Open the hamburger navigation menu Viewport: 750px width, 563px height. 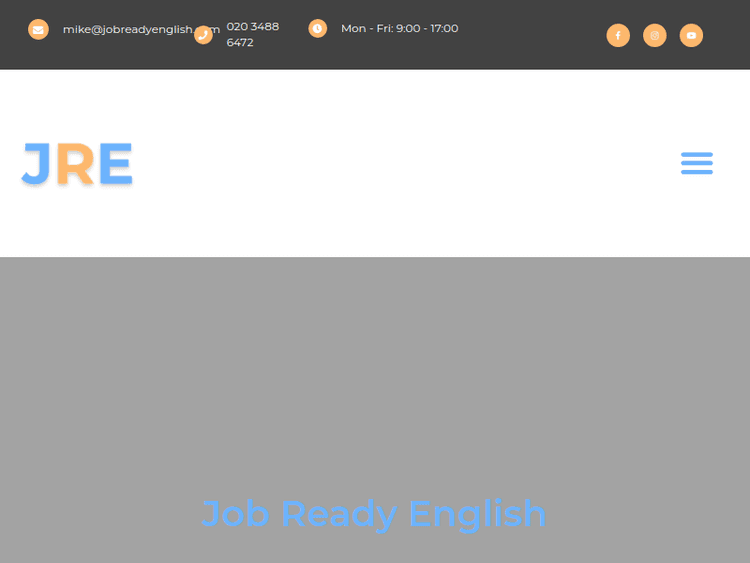pos(697,164)
